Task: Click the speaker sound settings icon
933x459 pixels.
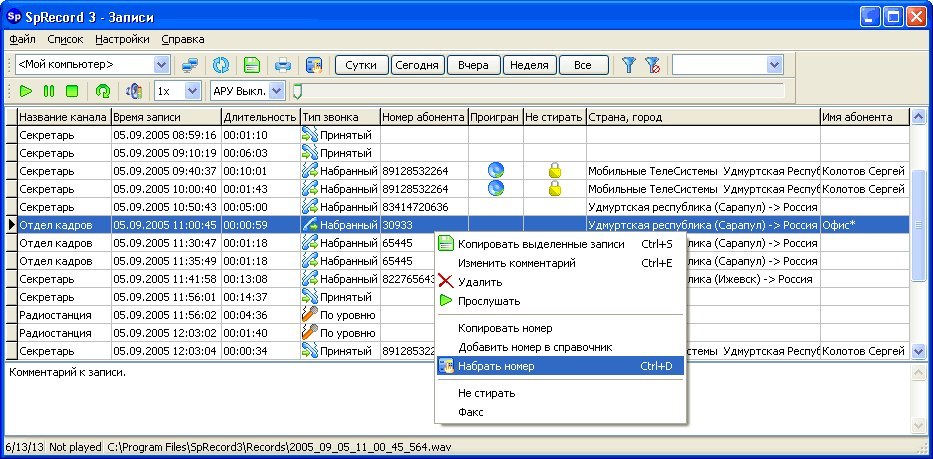Action: click(x=134, y=91)
